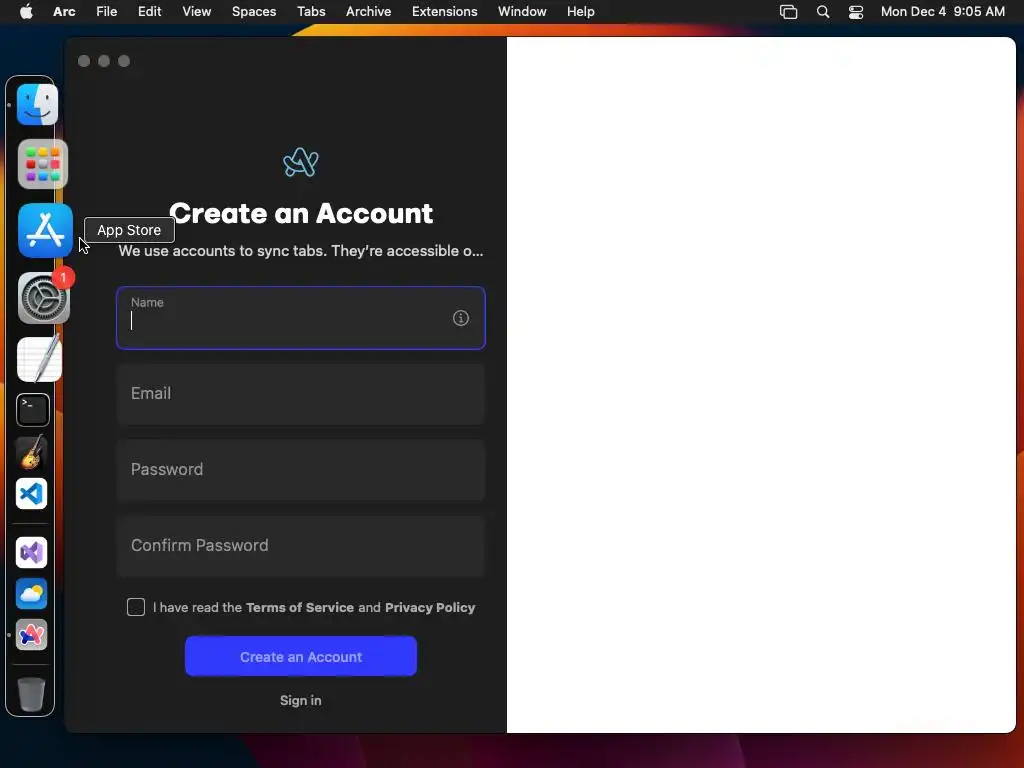Image resolution: width=1024 pixels, height=768 pixels.
Task: Launch the App Store dock icon
Action: tap(45, 230)
